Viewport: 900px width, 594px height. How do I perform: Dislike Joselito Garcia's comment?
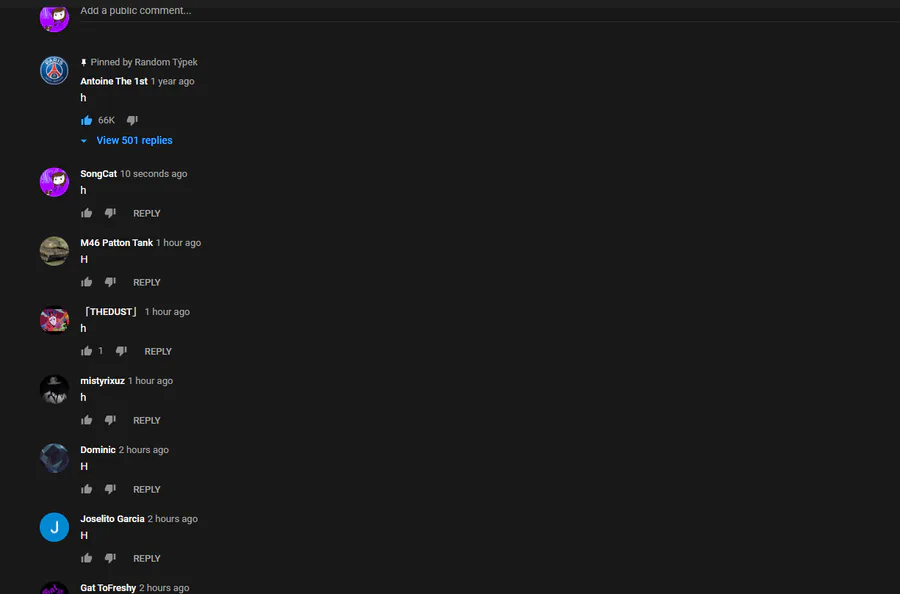(110, 558)
